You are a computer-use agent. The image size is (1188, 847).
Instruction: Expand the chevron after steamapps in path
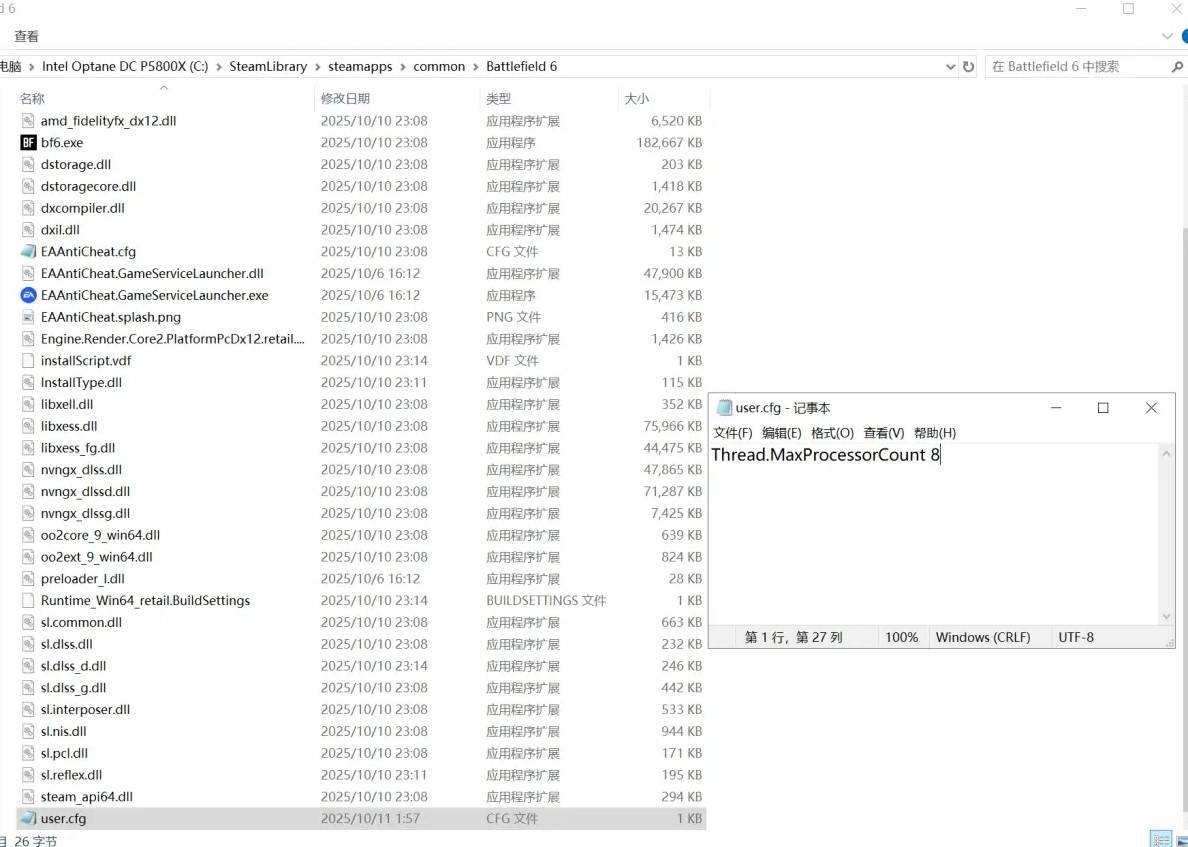click(403, 67)
